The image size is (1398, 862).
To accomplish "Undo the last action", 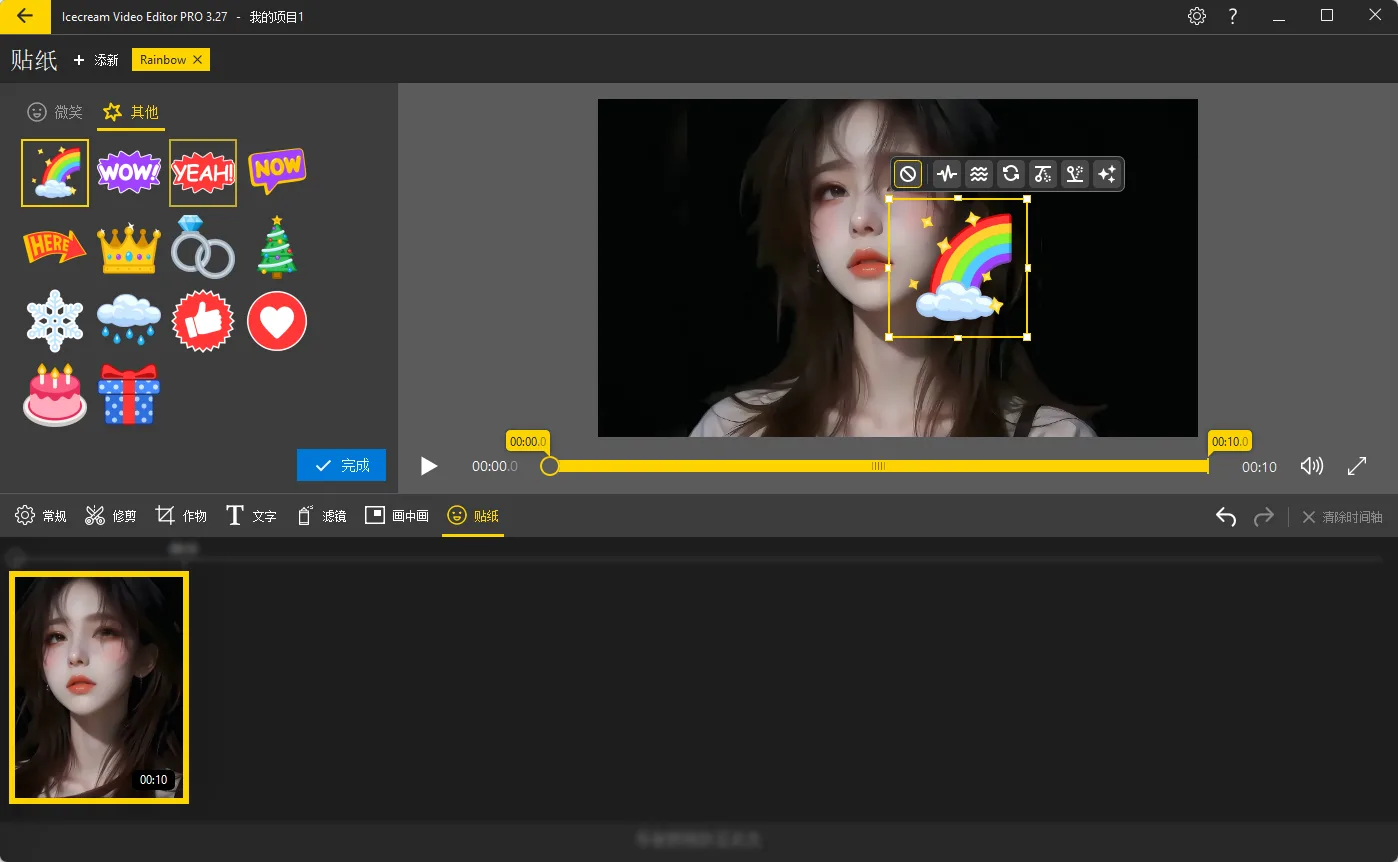I will tap(1226, 517).
